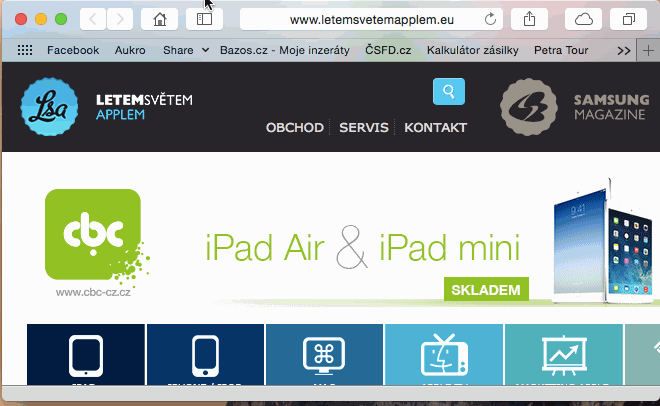Screen dimensions: 660x406
Task: Open the iPhone category tile
Action: (205, 354)
